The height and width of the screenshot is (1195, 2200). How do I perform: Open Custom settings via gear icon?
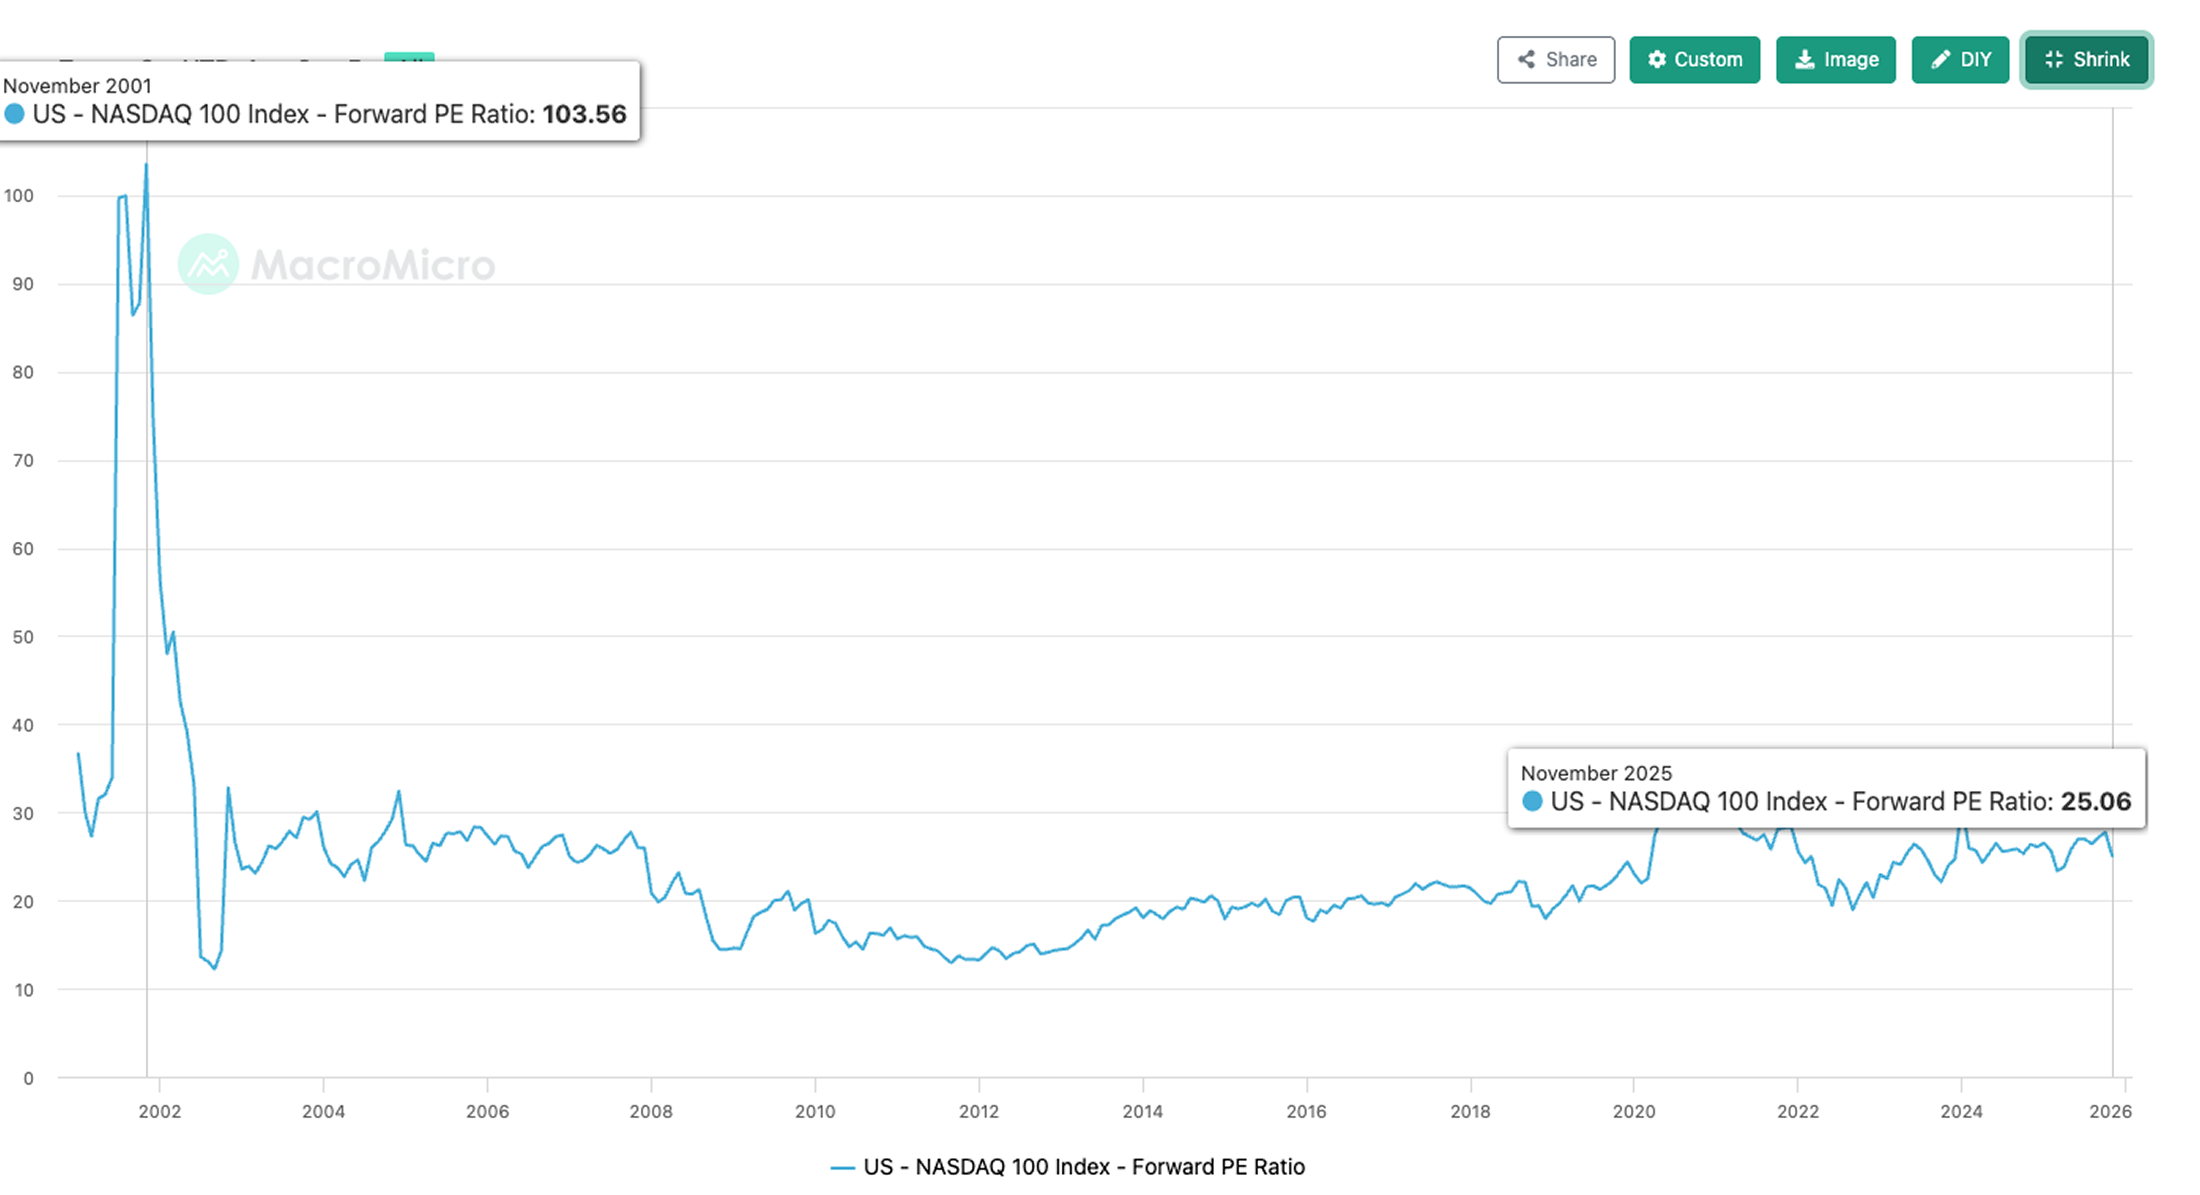[x=1657, y=60]
